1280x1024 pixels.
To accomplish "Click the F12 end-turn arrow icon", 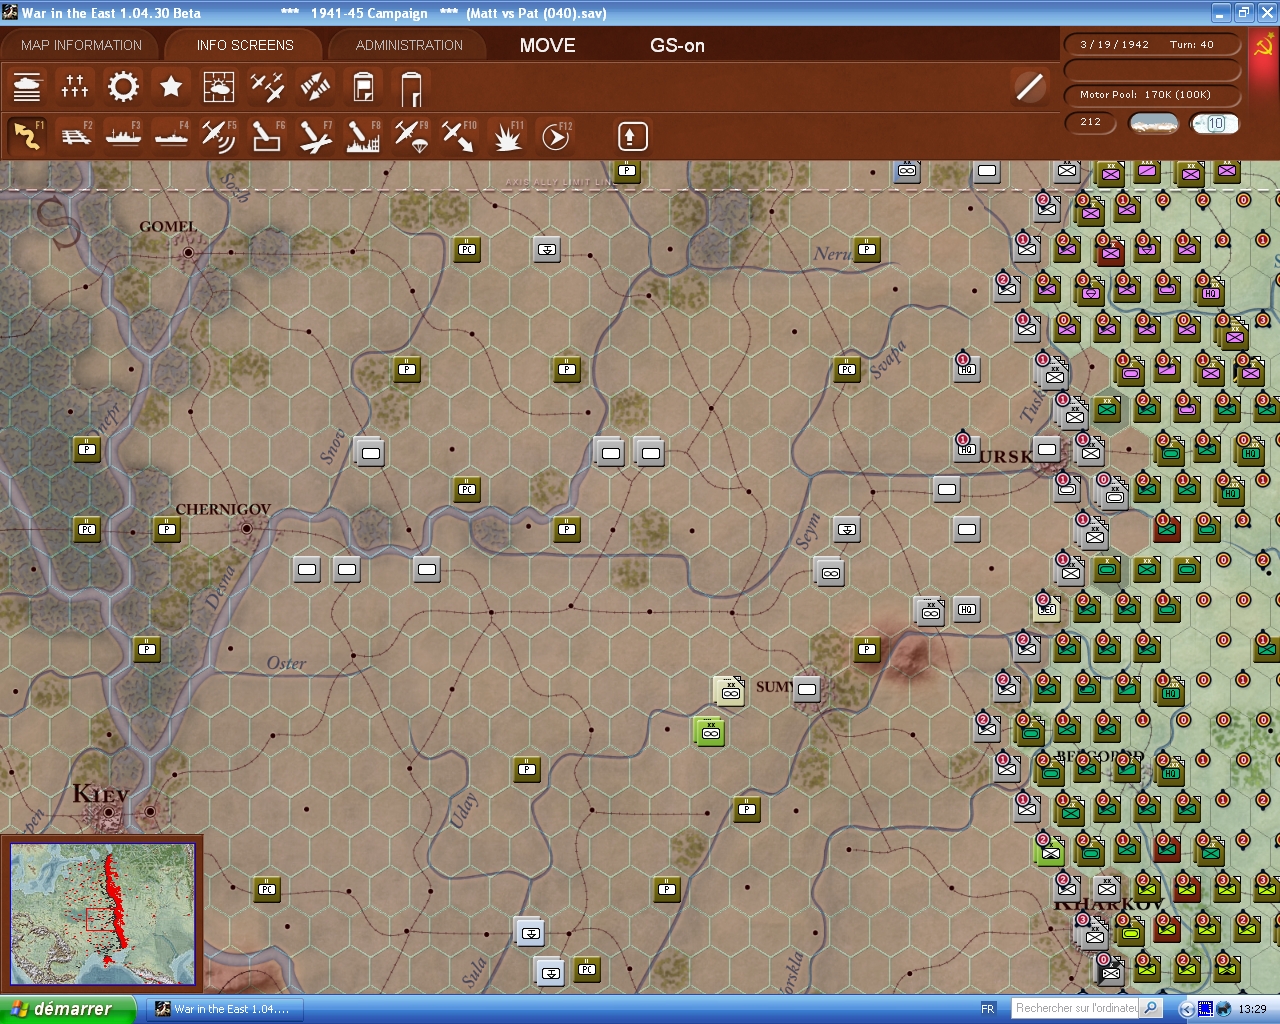I will [555, 136].
